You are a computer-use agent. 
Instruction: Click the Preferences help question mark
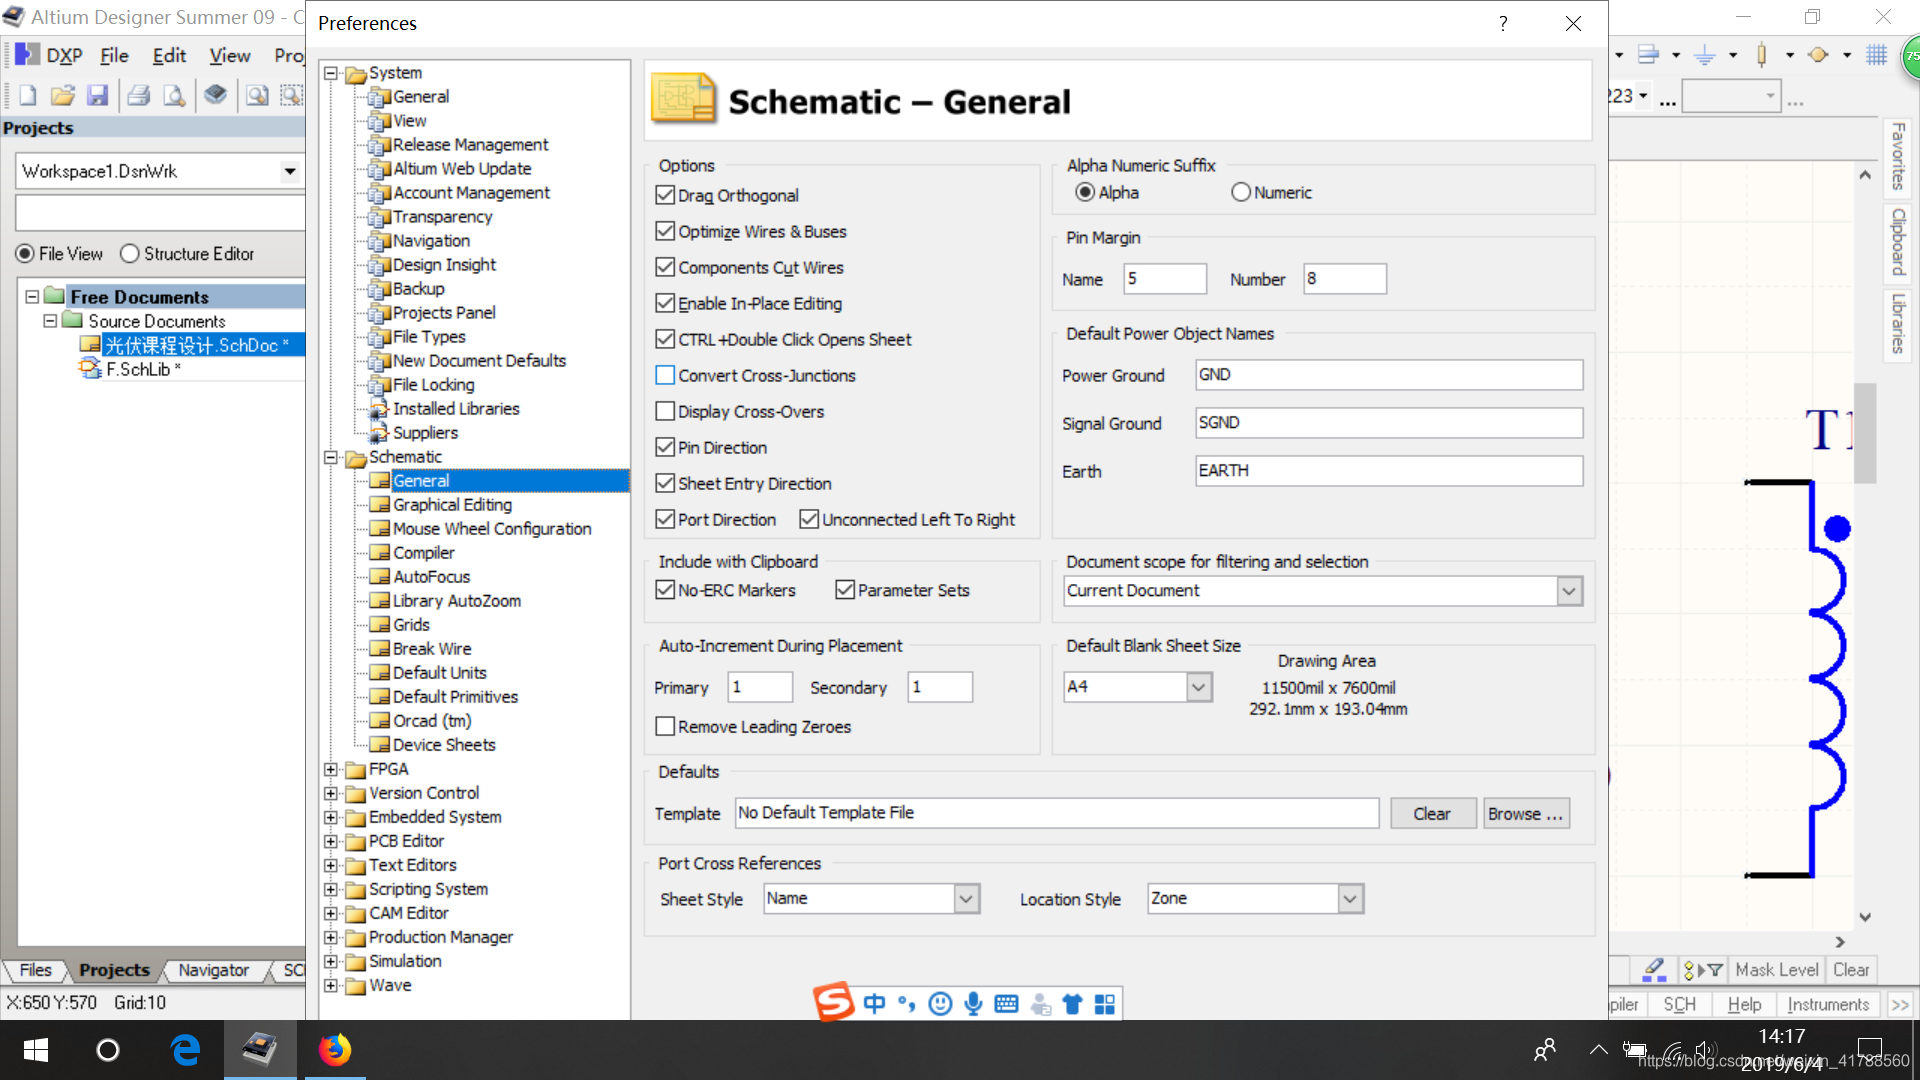[1503, 23]
